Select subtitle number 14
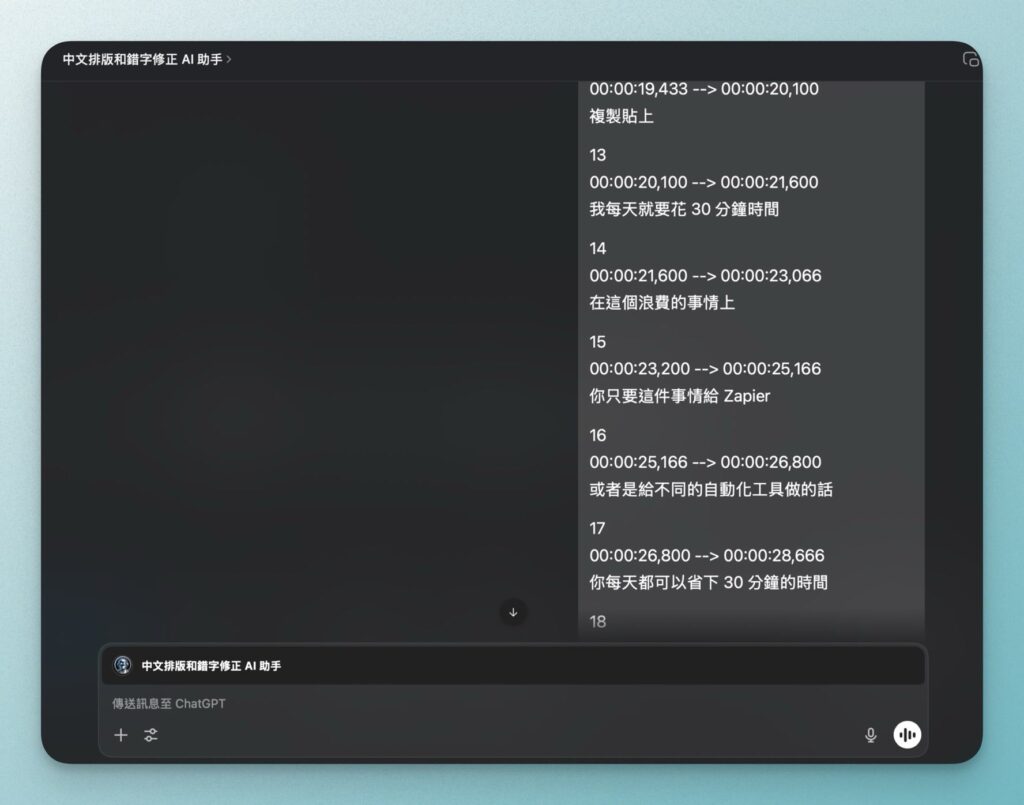The image size is (1024, 805). tap(598, 248)
